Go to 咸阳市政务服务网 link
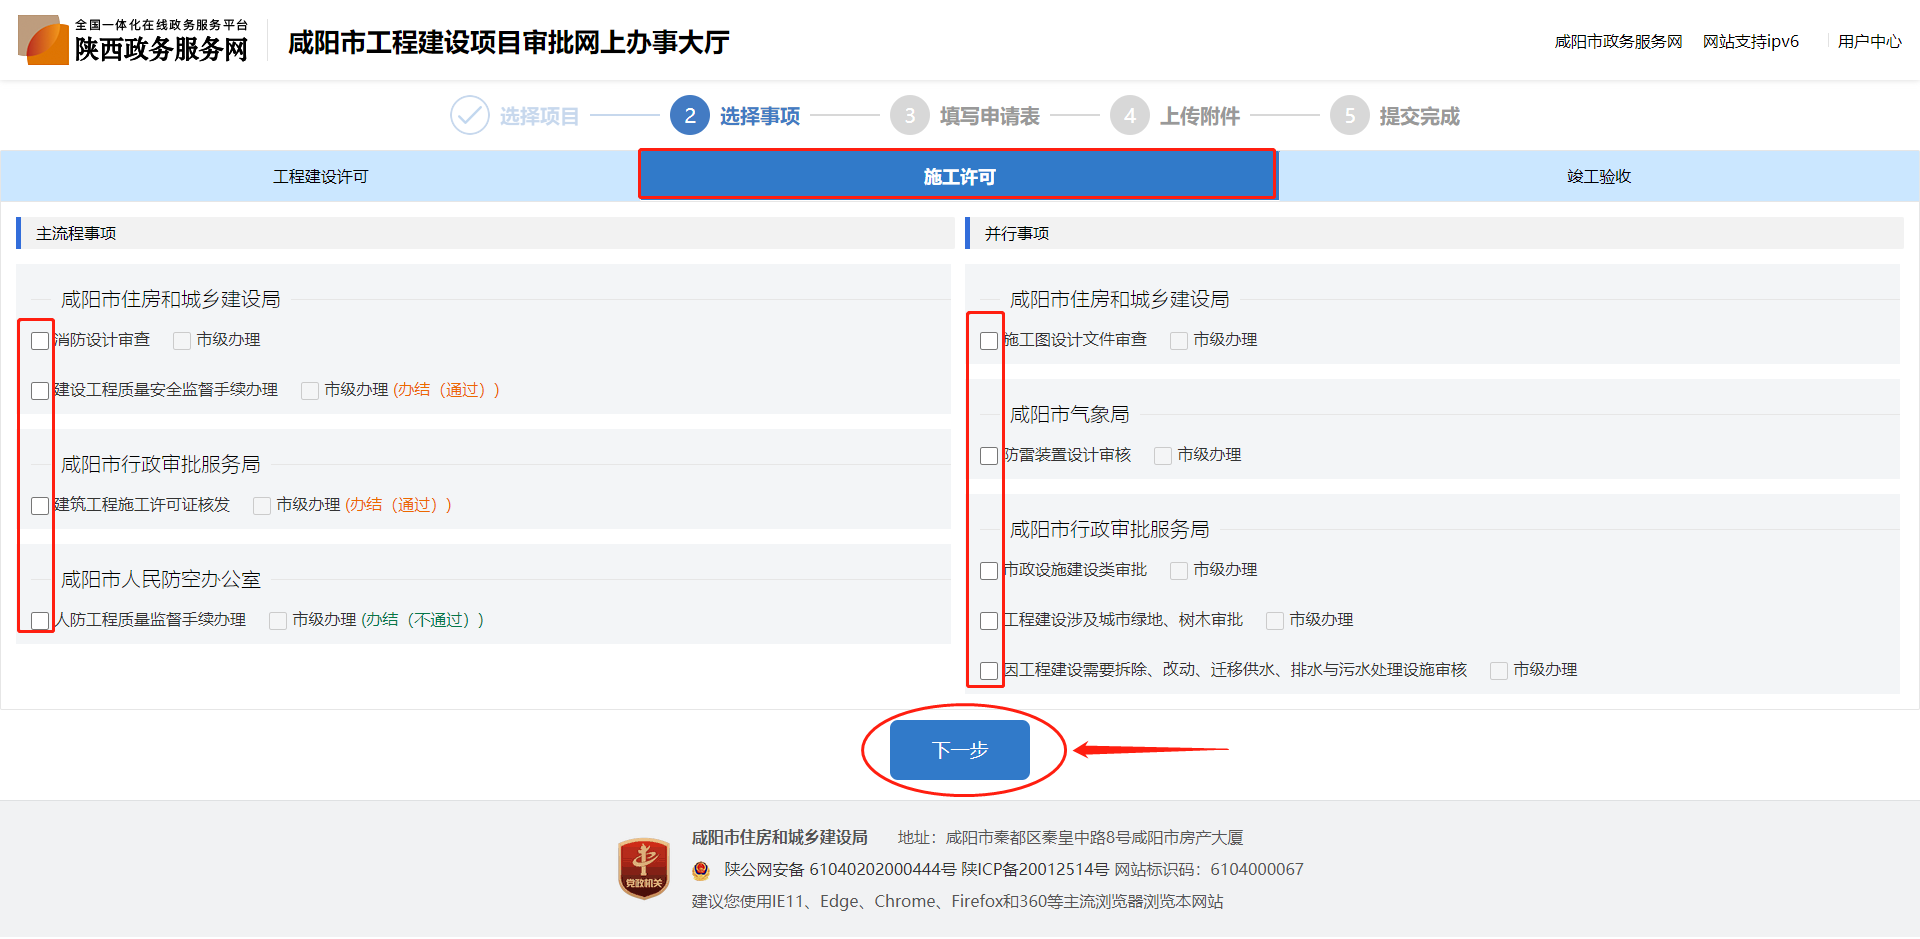 (x=1618, y=42)
